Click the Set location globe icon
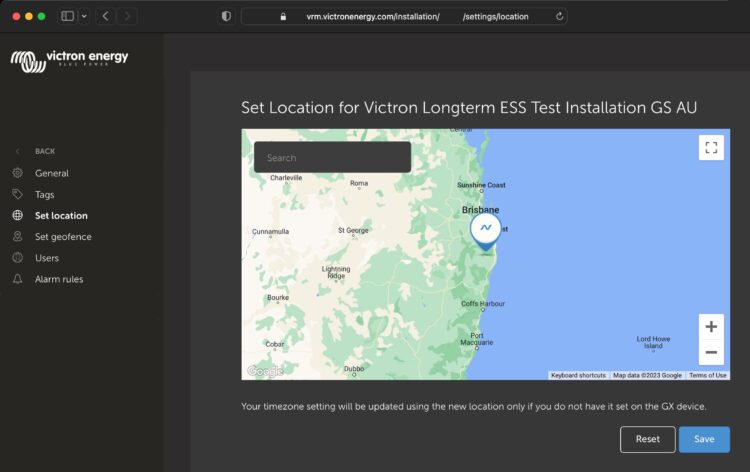Screen dimensions: 750x472 (x=18, y=215)
